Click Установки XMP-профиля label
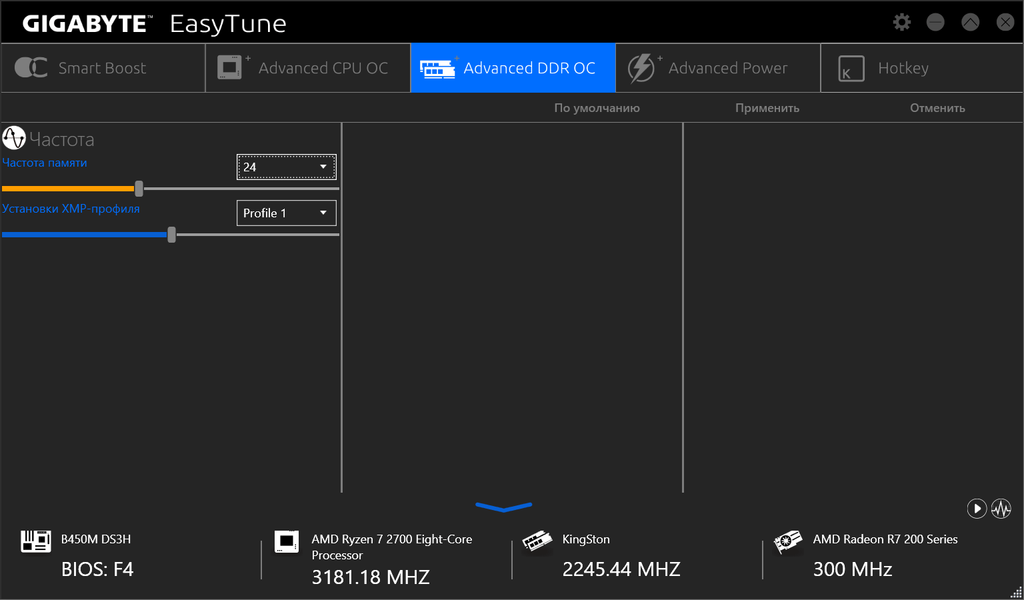 tap(71, 209)
